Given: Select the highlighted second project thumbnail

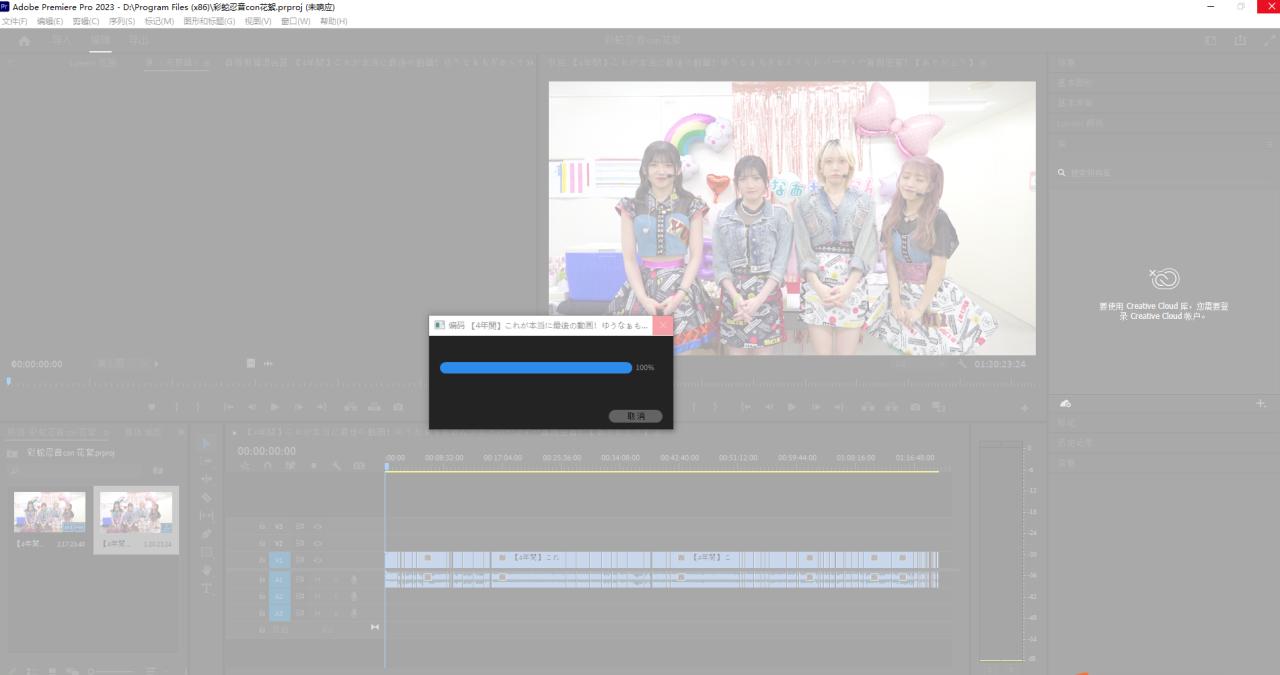Looking at the screenshot, I should pos(136,512).
